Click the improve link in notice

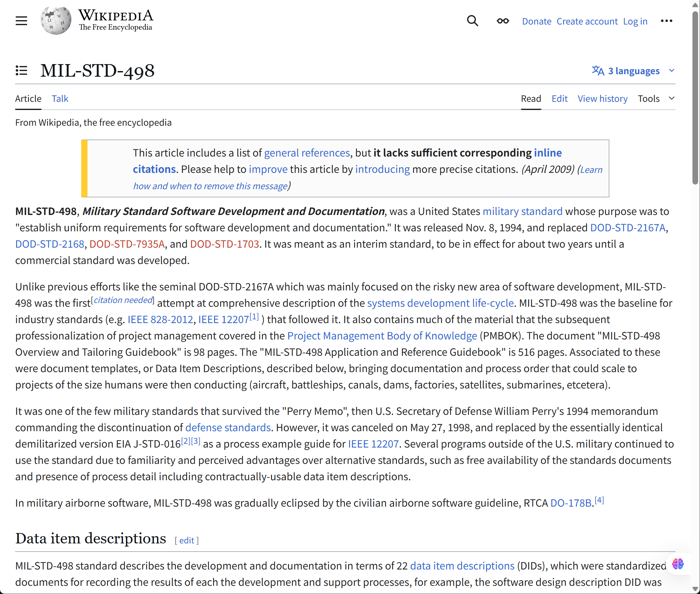click(x=268, y=170)
